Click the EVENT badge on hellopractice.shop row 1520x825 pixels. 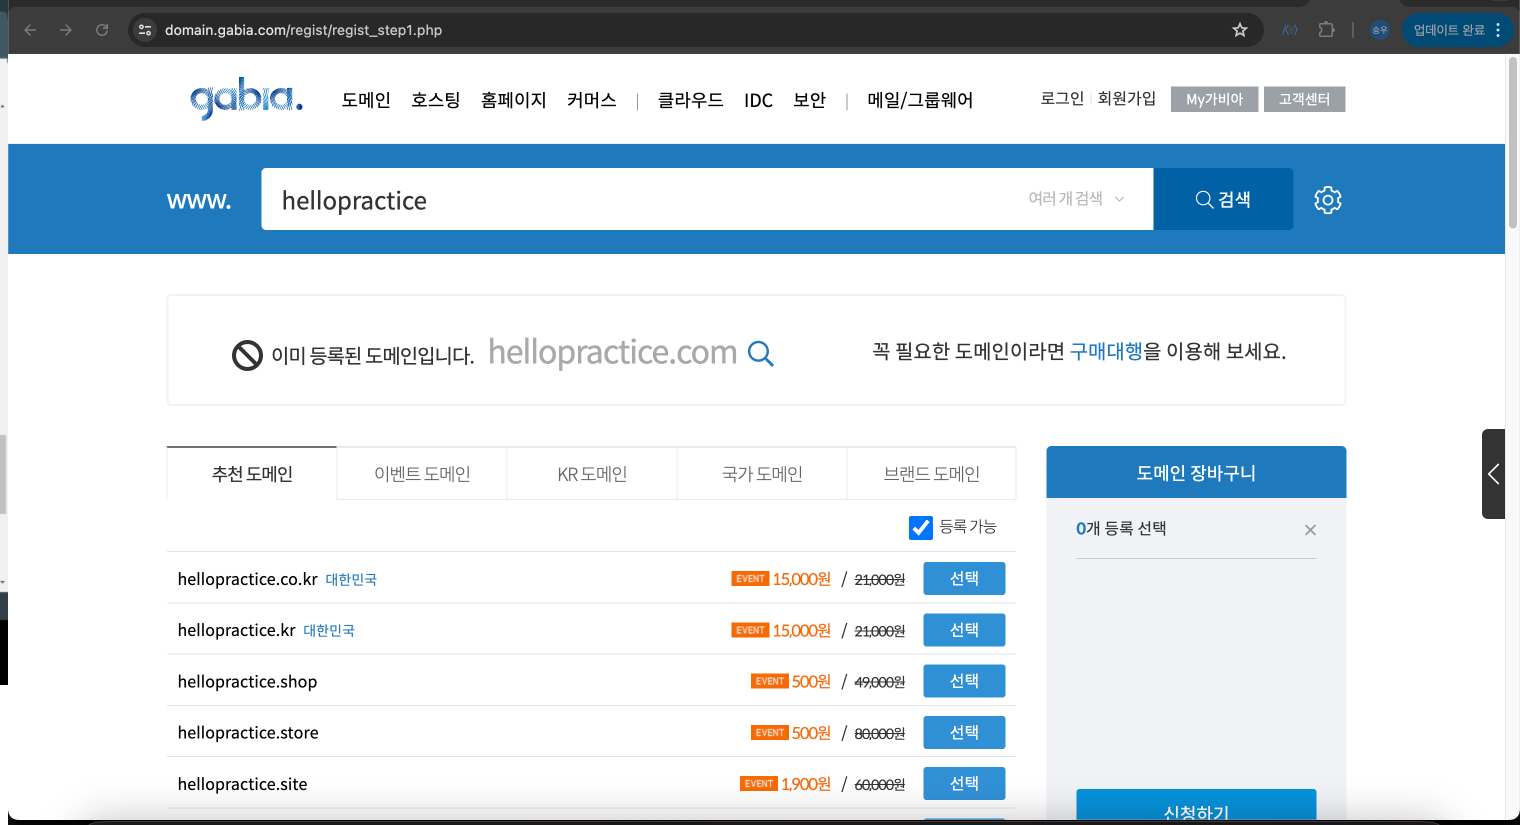tap(770, 681)
